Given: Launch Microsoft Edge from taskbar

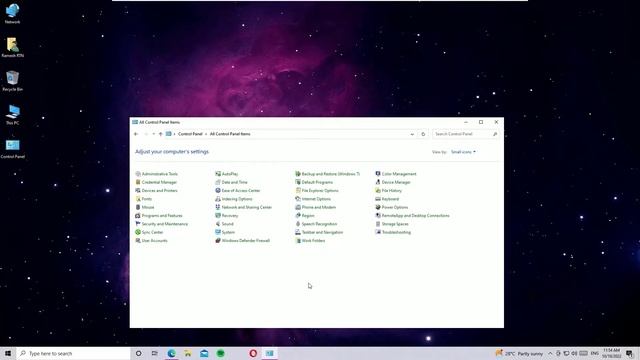Looking at the screenshot, I should pos(171,353).
